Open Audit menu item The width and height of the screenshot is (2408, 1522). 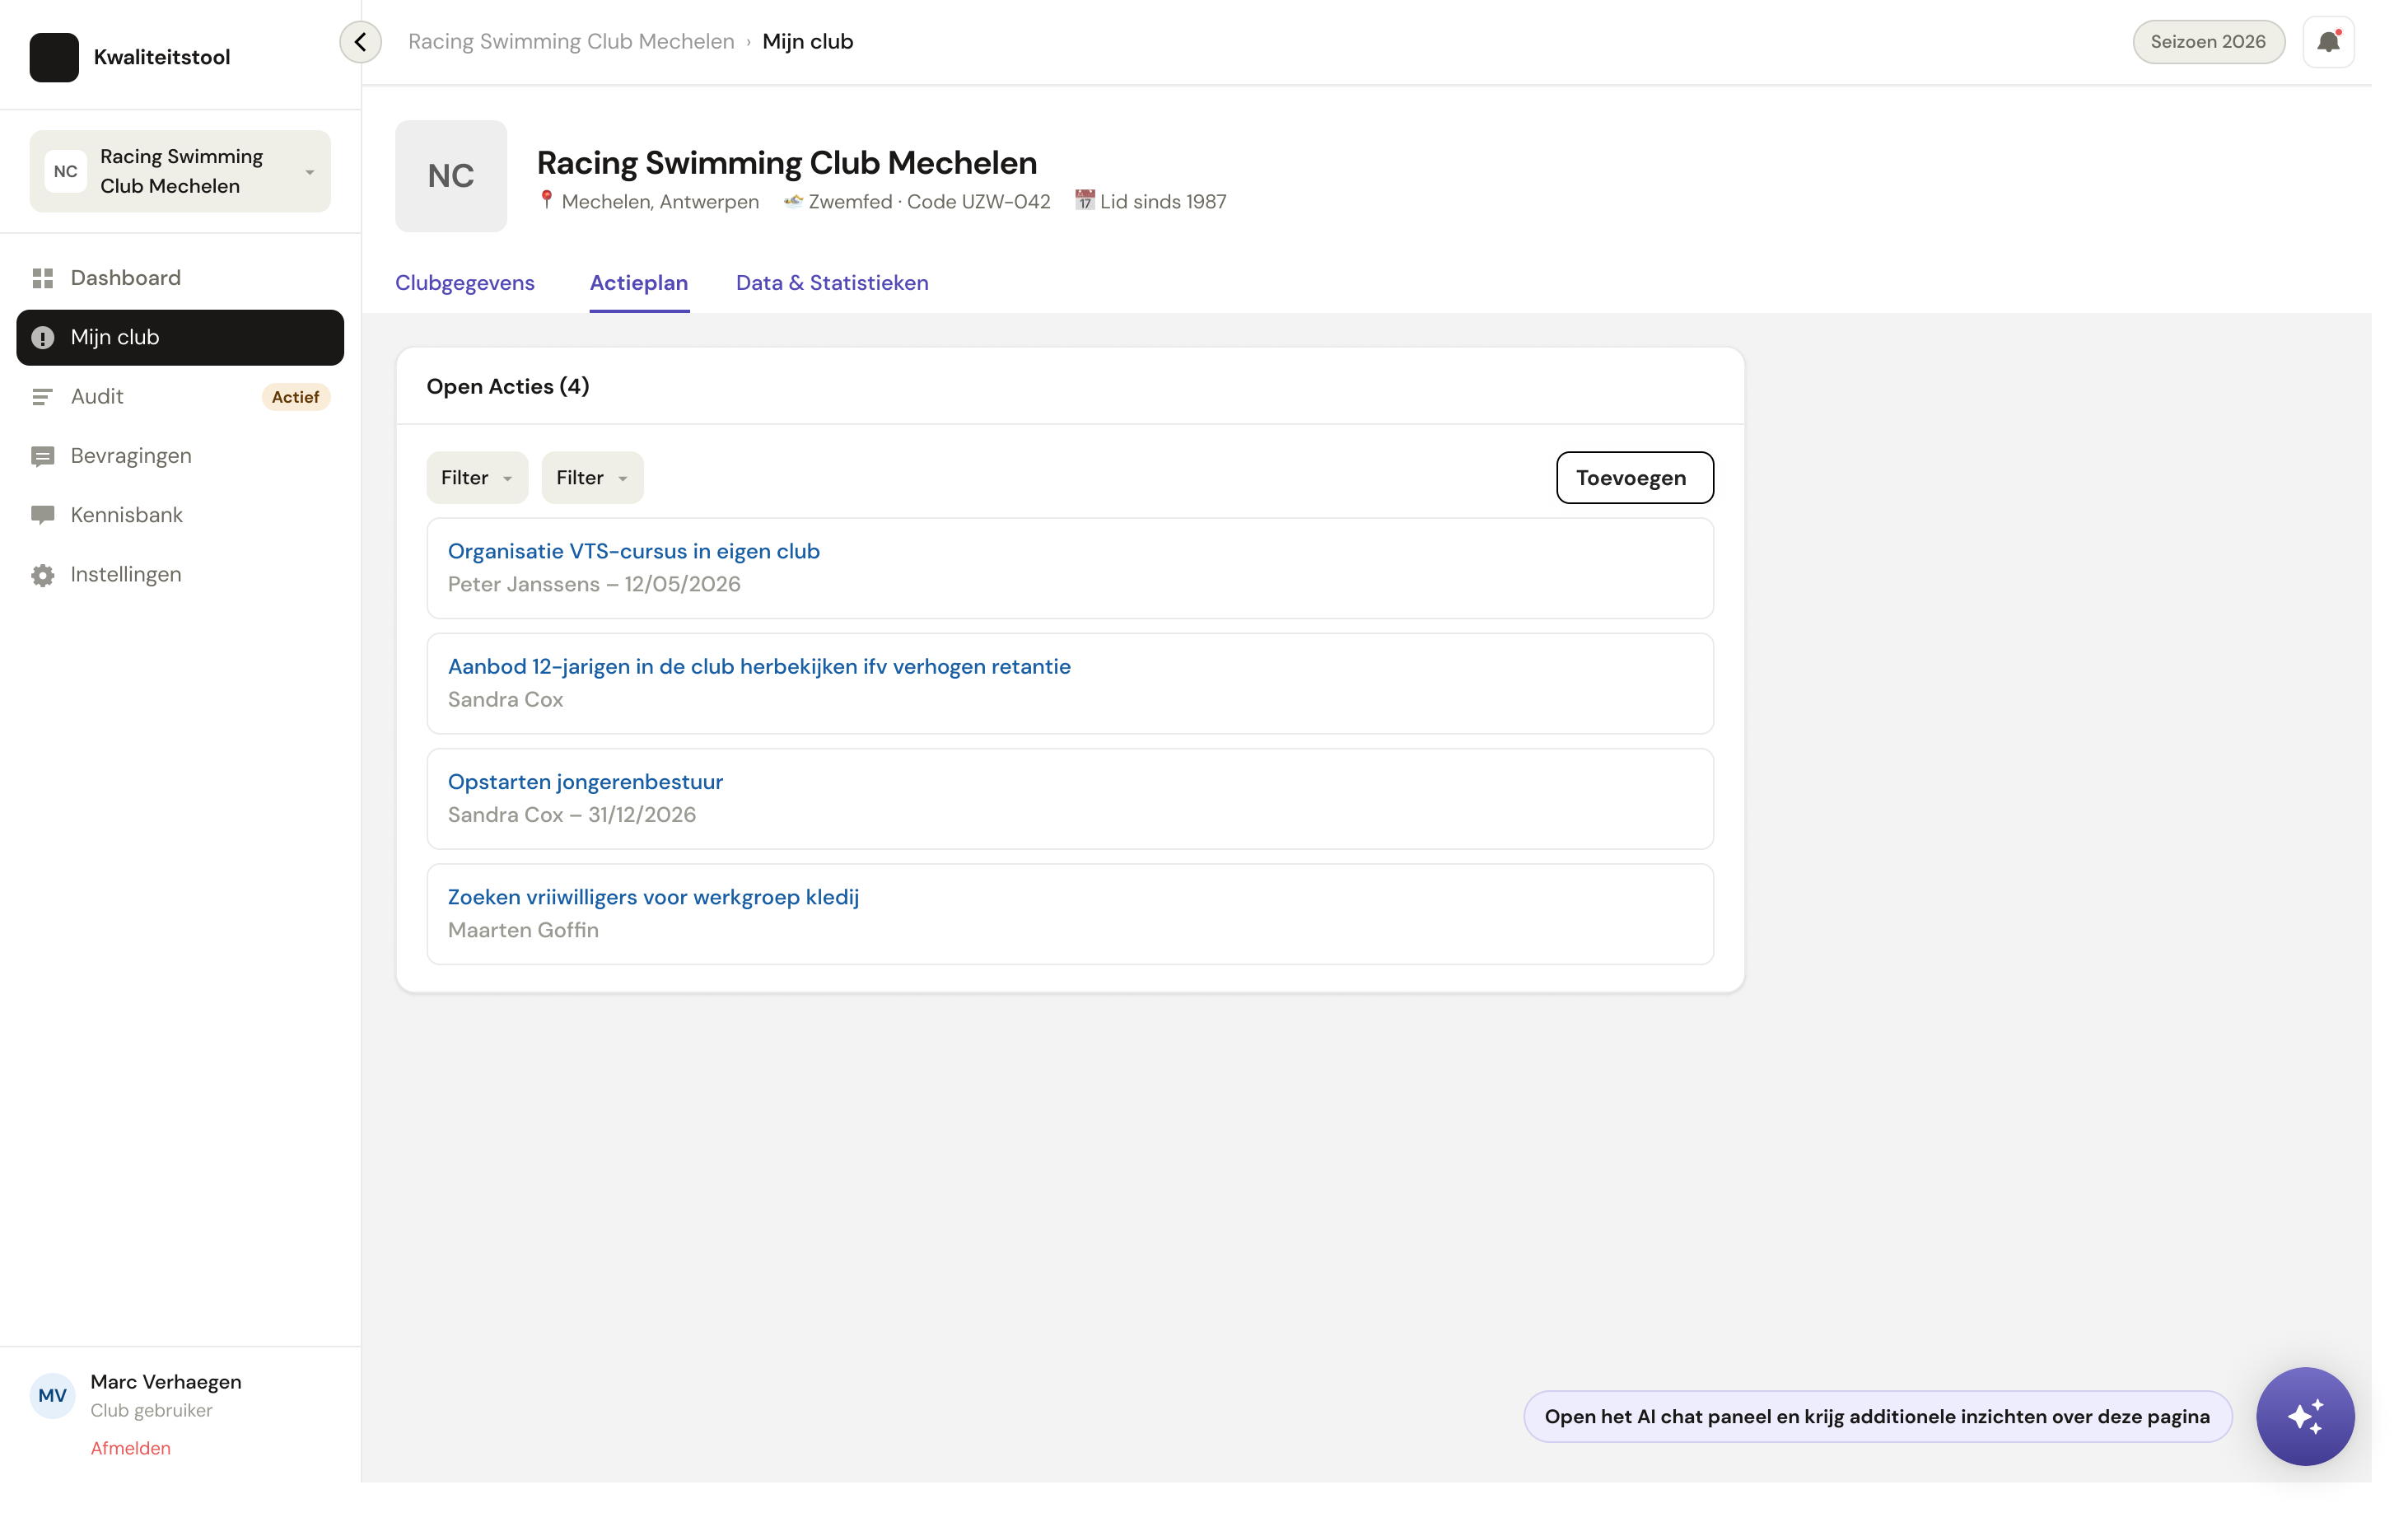point(180,397)
